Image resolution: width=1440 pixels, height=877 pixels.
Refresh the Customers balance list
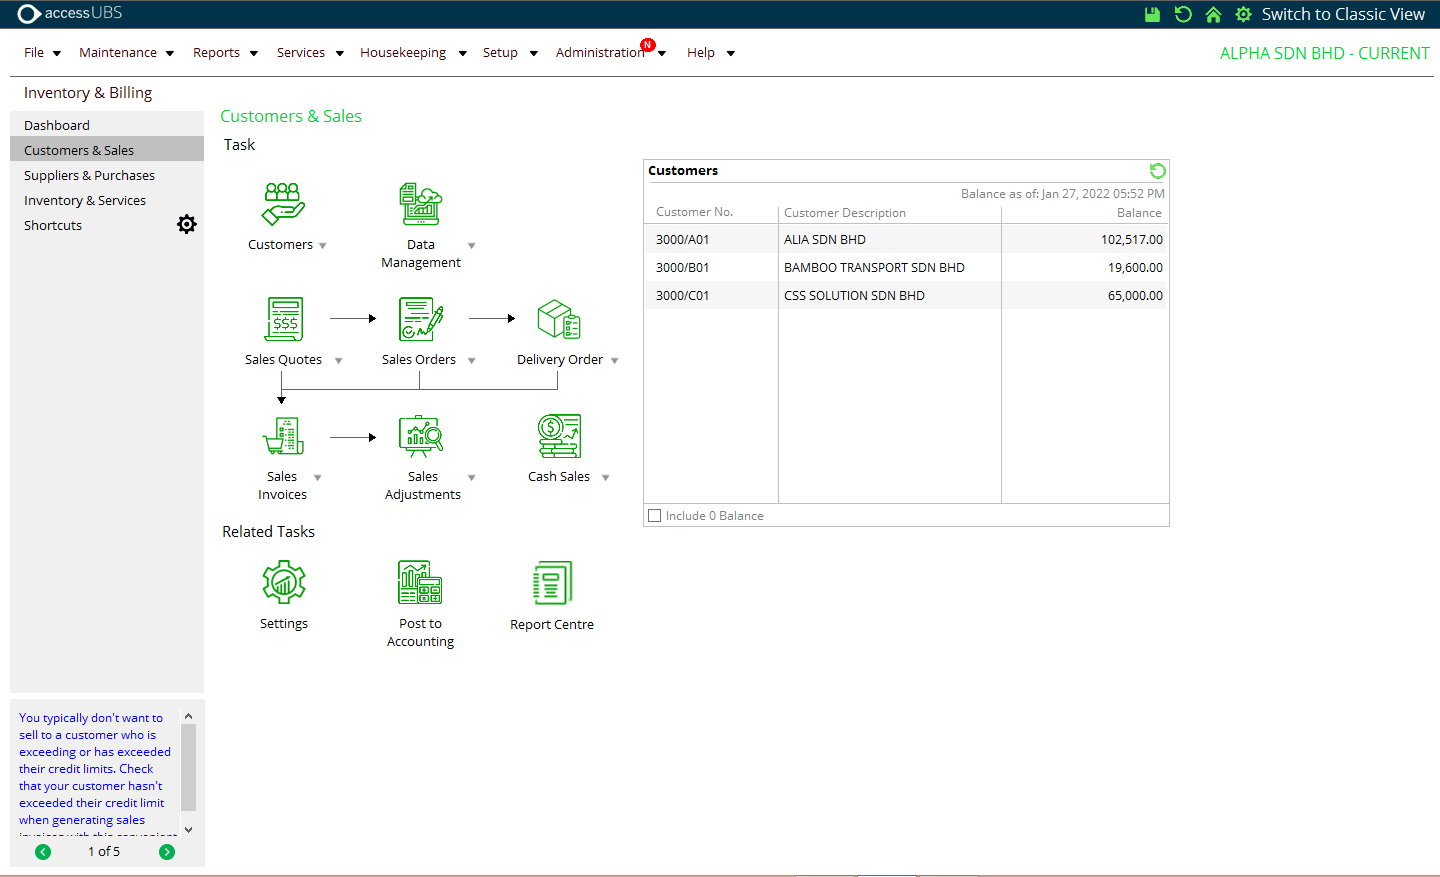(x=1157, y=171)
